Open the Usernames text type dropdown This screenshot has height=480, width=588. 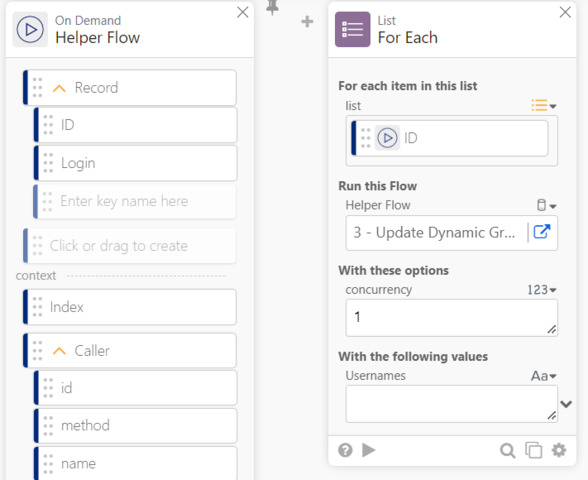click(543, 376)
